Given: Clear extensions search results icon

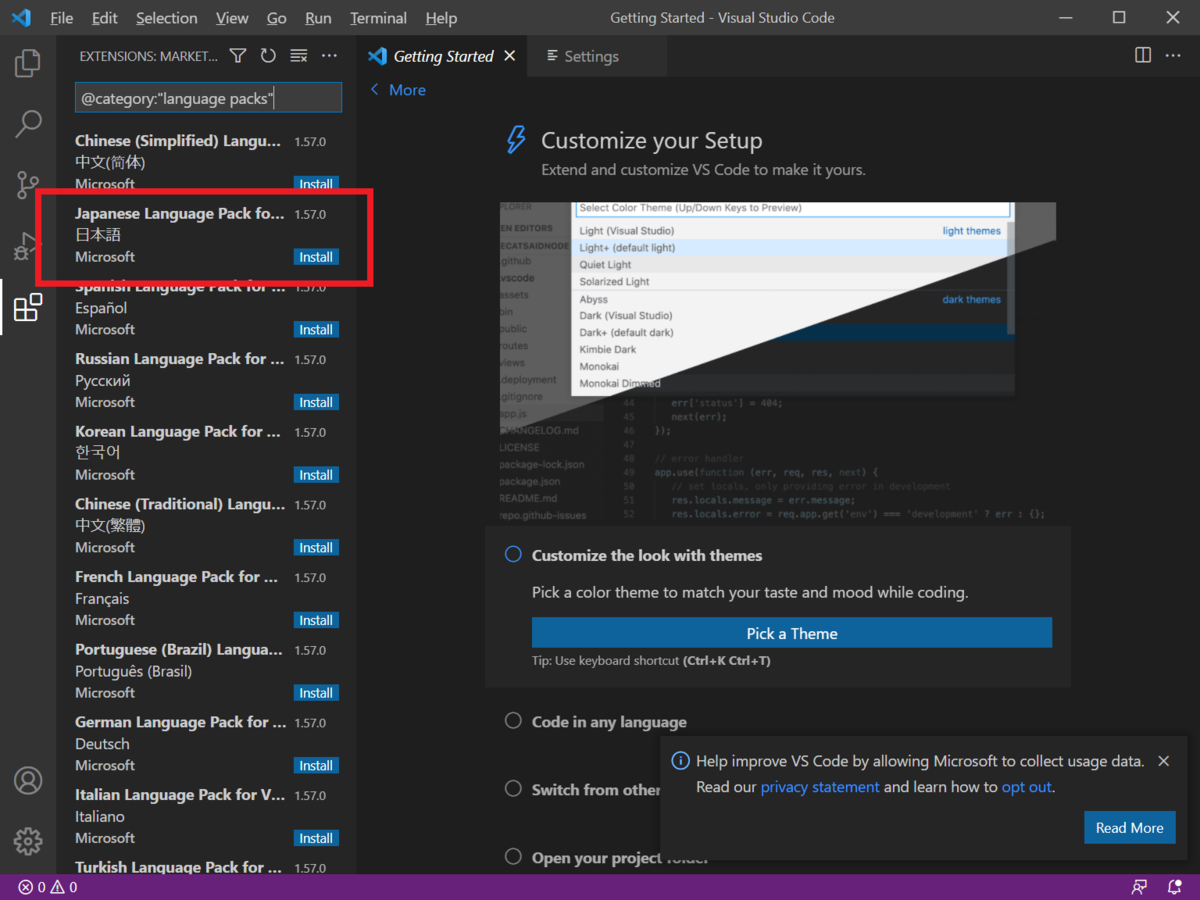Looking at the screenshot, I should coord(298,56).
